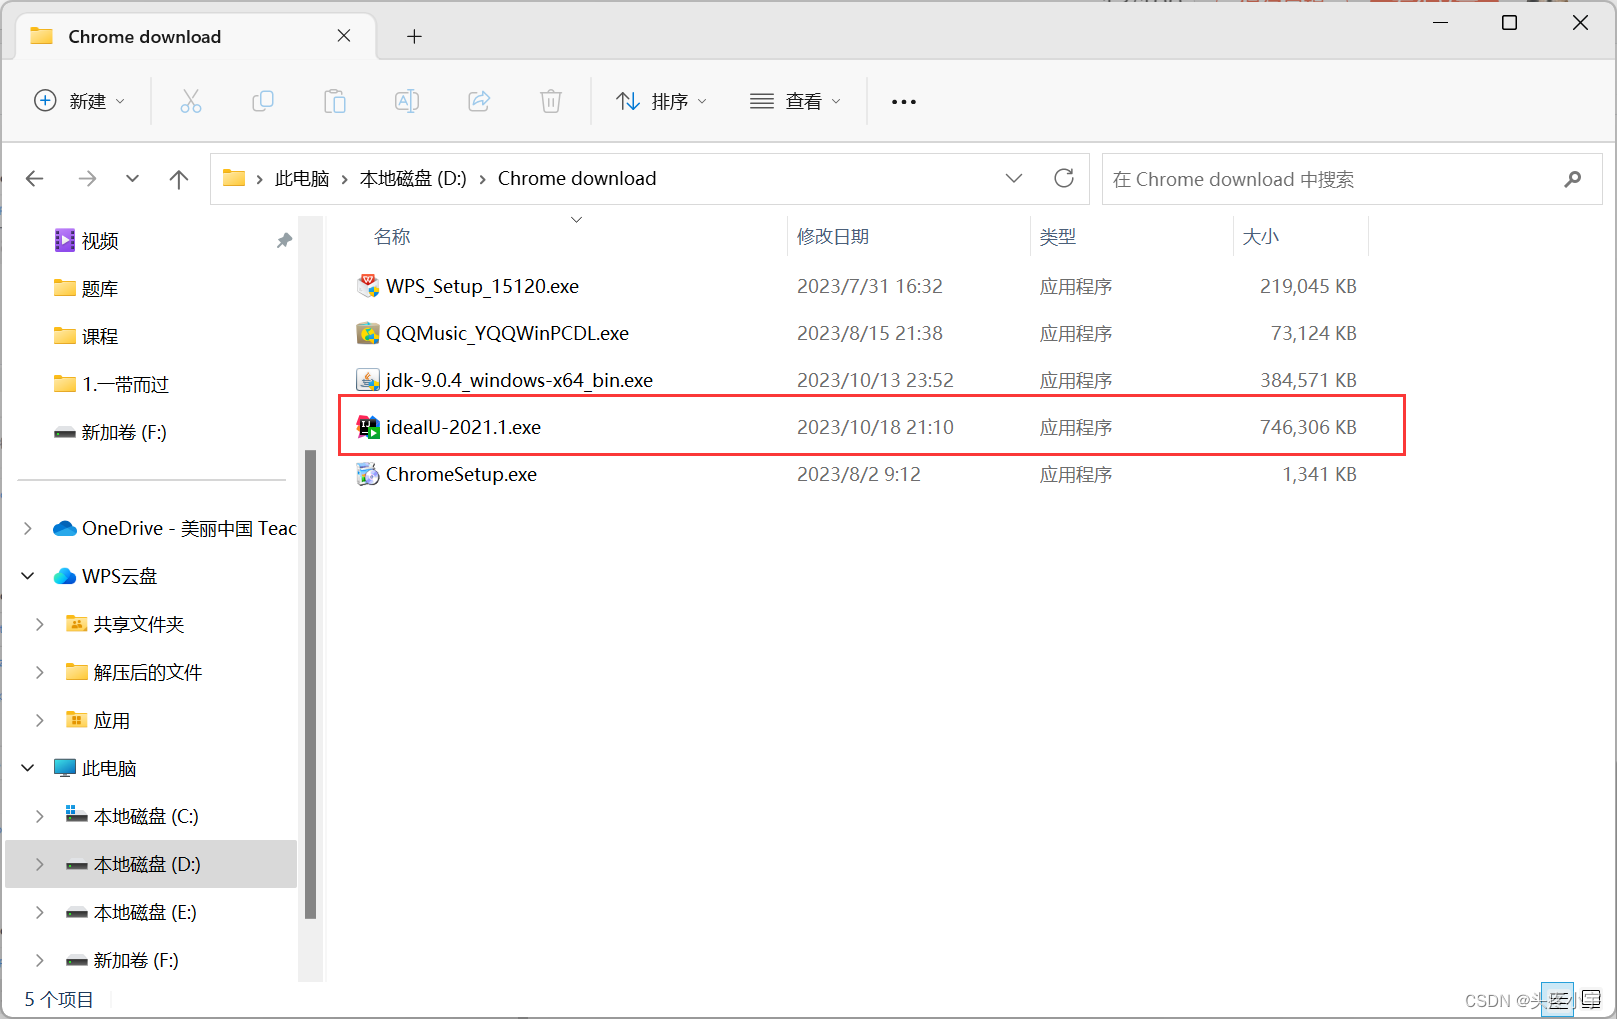Open the 查看 view dropdown
The image size is (1617, 1019).
[x=796, y=101]
